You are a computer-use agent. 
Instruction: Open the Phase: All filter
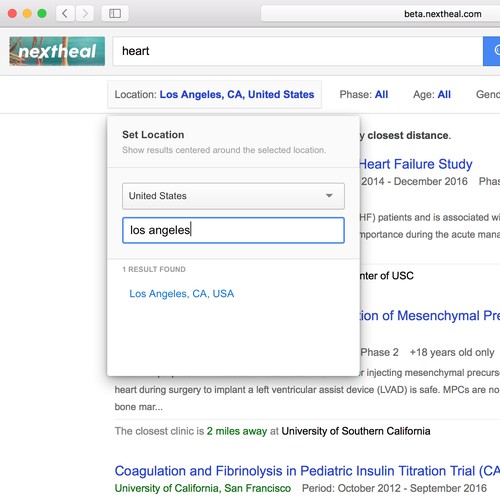364,95
